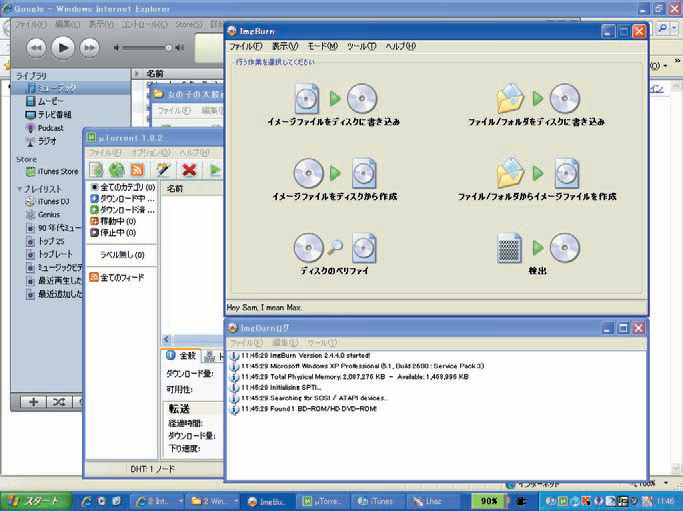Image resolution: width=683 pixels, height=511 pixels.
Task: Click iTunes previous track button
Action: tap(36, 47)
